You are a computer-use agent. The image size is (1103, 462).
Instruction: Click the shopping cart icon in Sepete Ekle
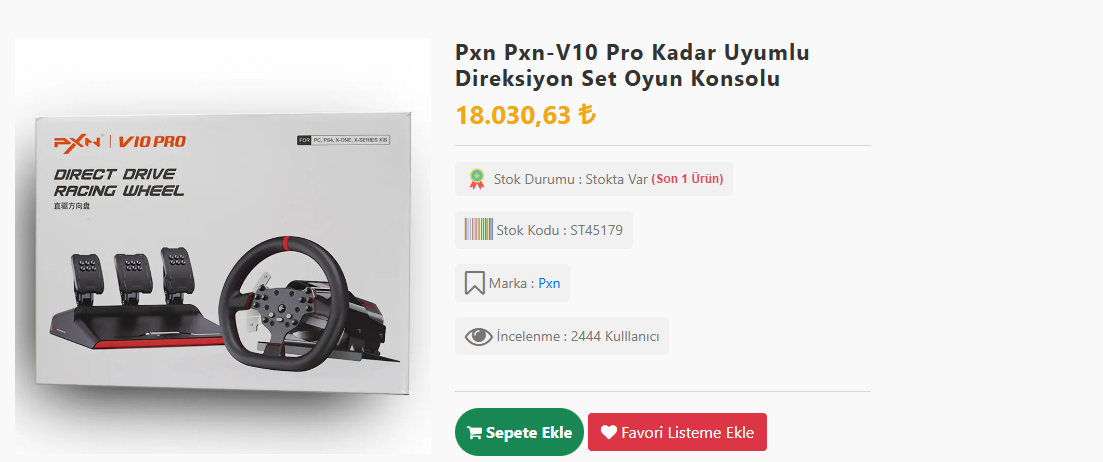point(474,432)
